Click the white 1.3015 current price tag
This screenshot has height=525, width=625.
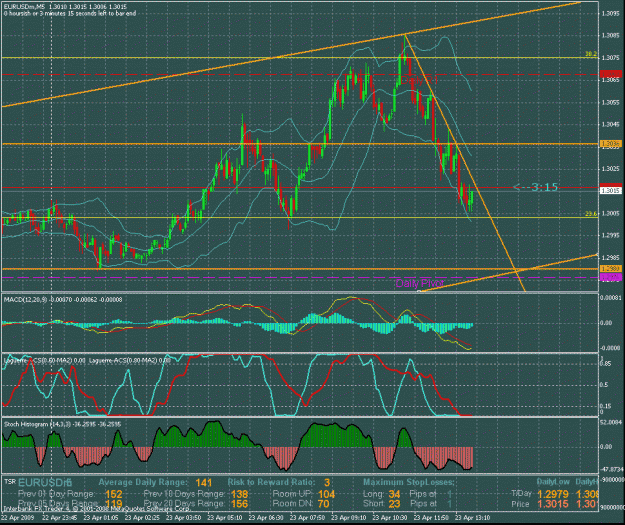(x=611, y=191)
